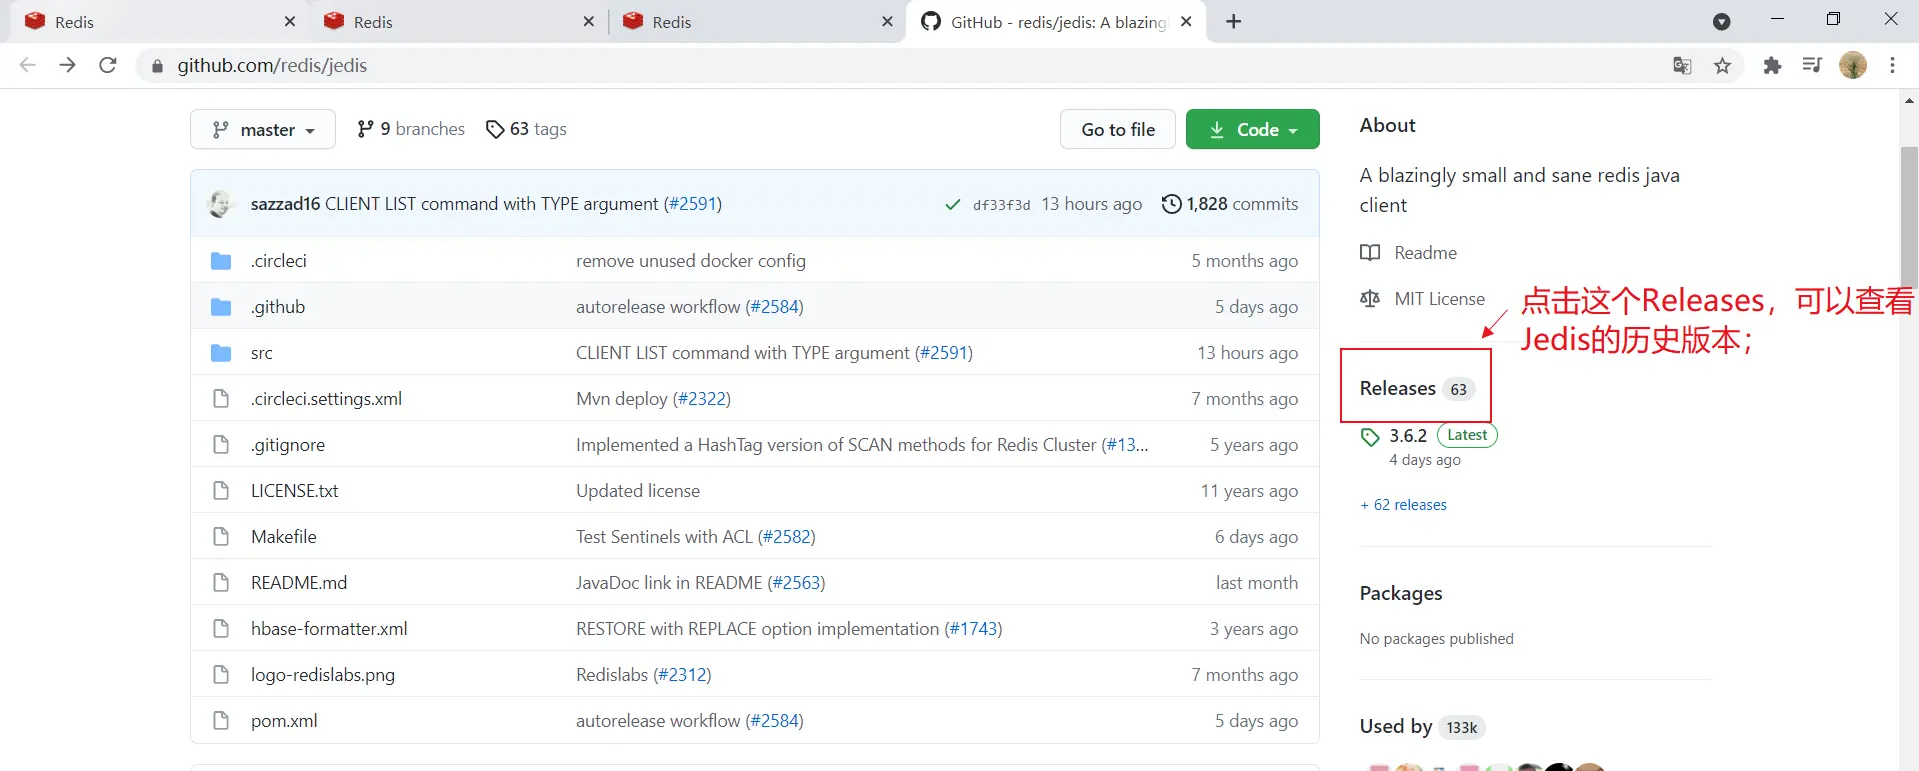The image size is (1919, 771).
Task: Open the pom.xml file
Action: (x=284, y=721)
